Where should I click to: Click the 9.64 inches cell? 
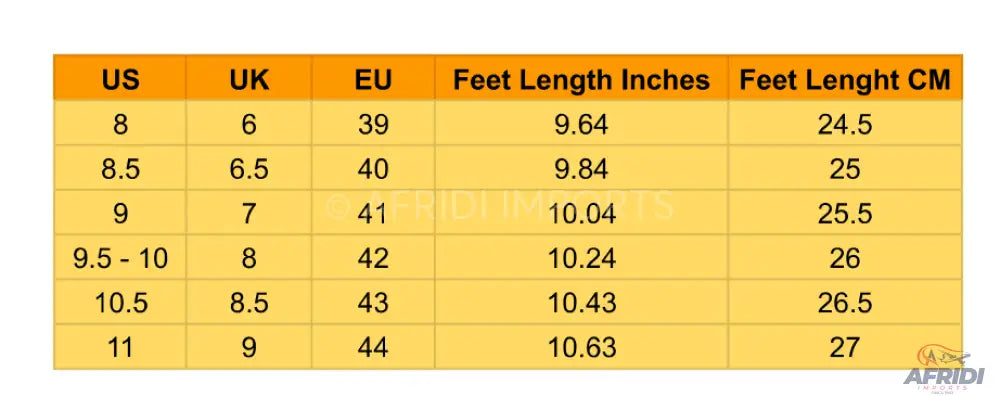click(581, 125)
